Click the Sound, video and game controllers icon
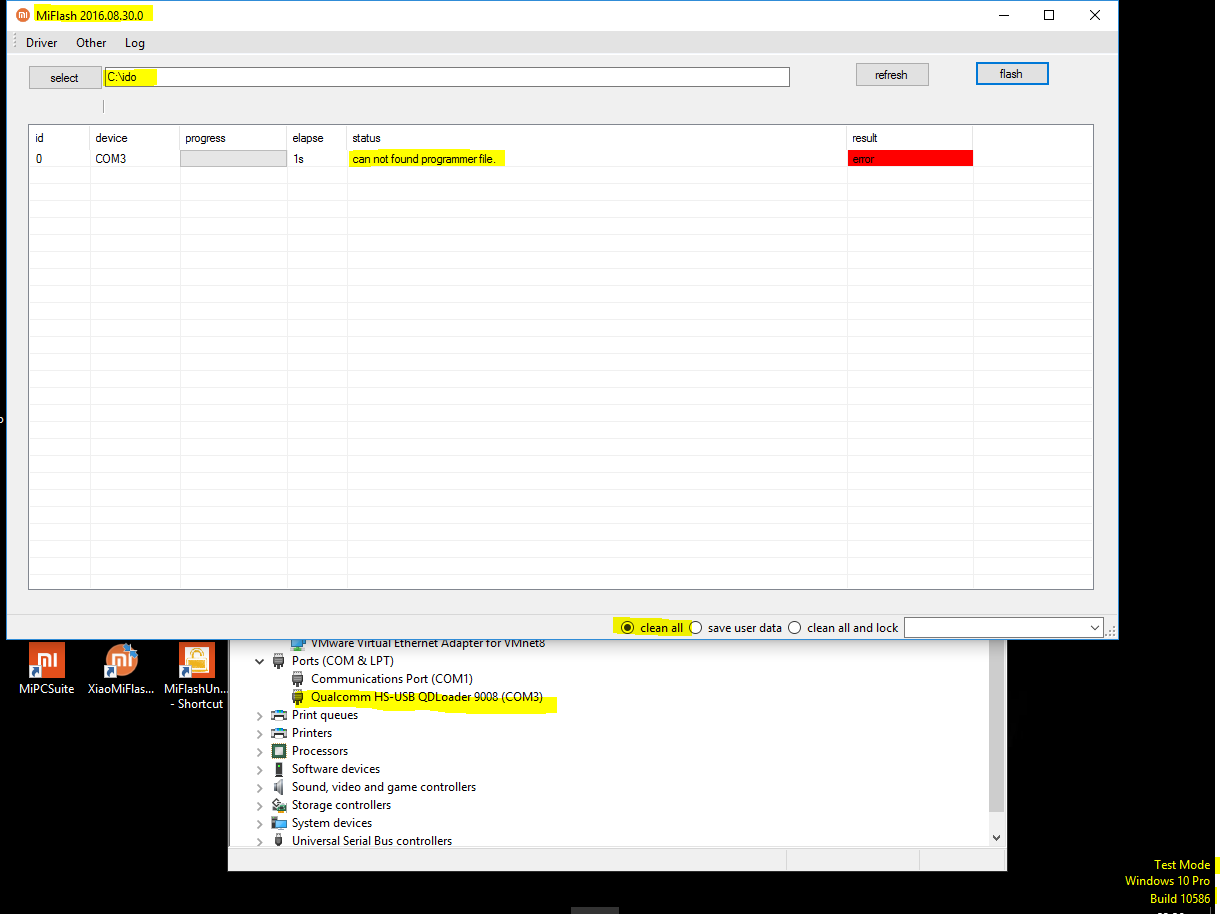Viewport: 1220px width, 914px height. 279,787
